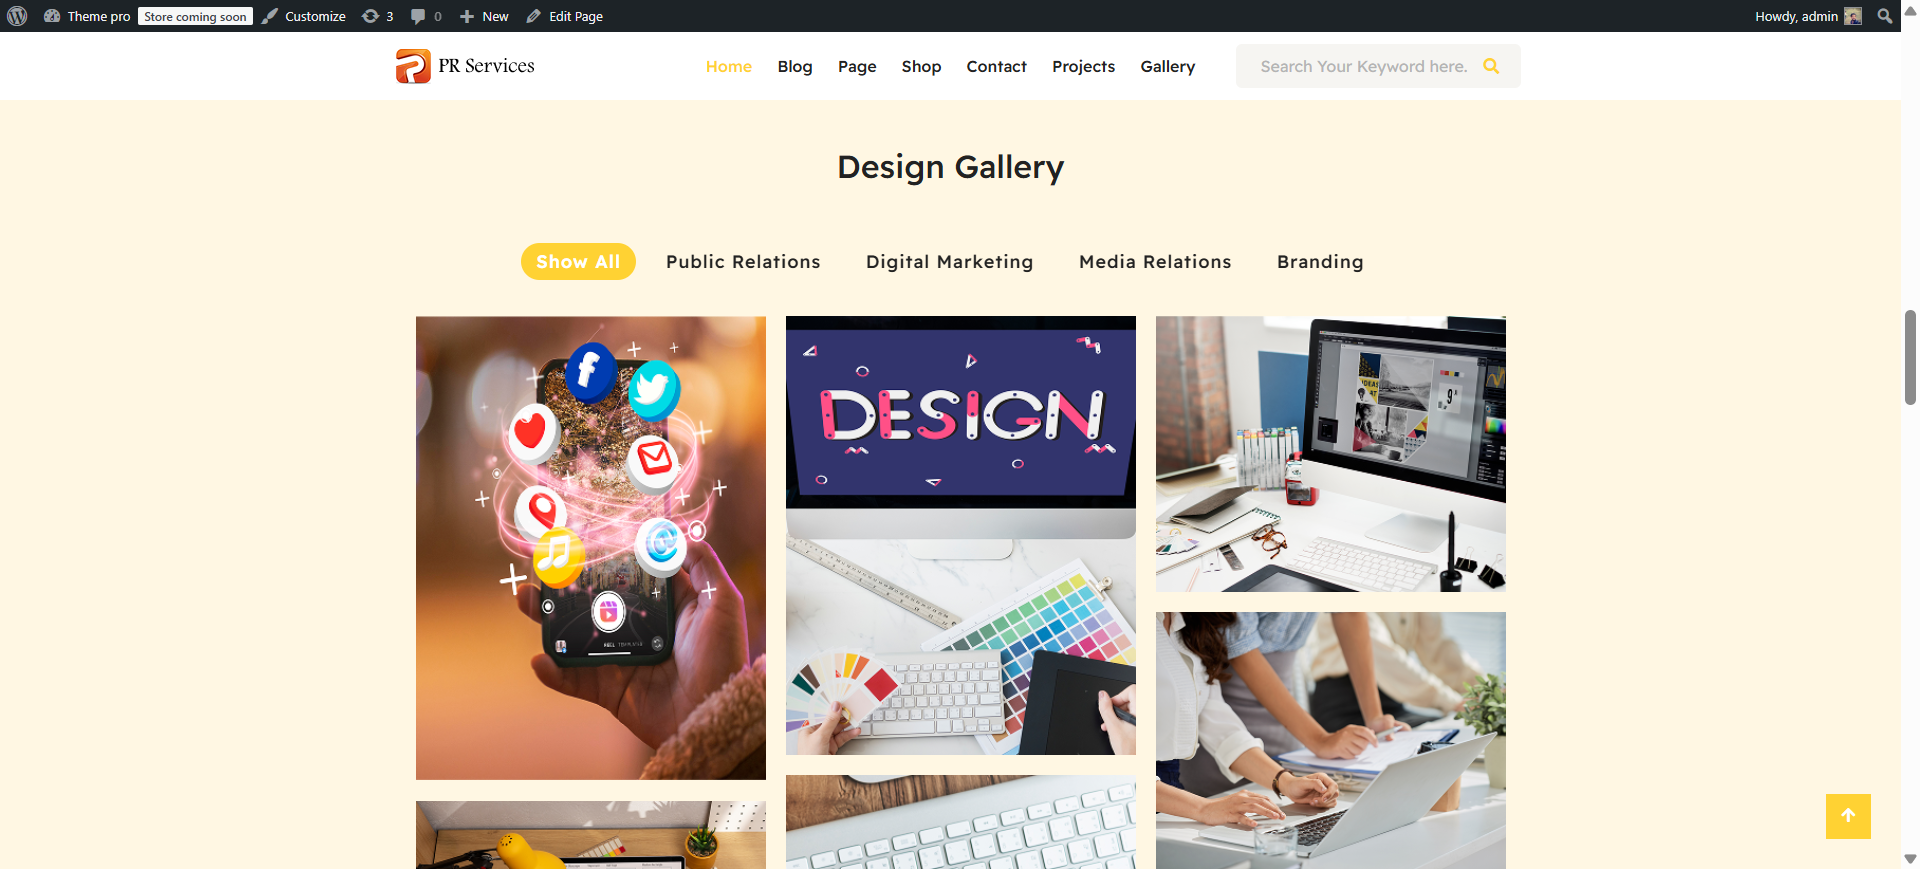Image resolution: width=1920 pixels, height=869 pixels.
Task: Click the orange search icon in keyword field
Action: point(1491,66)
